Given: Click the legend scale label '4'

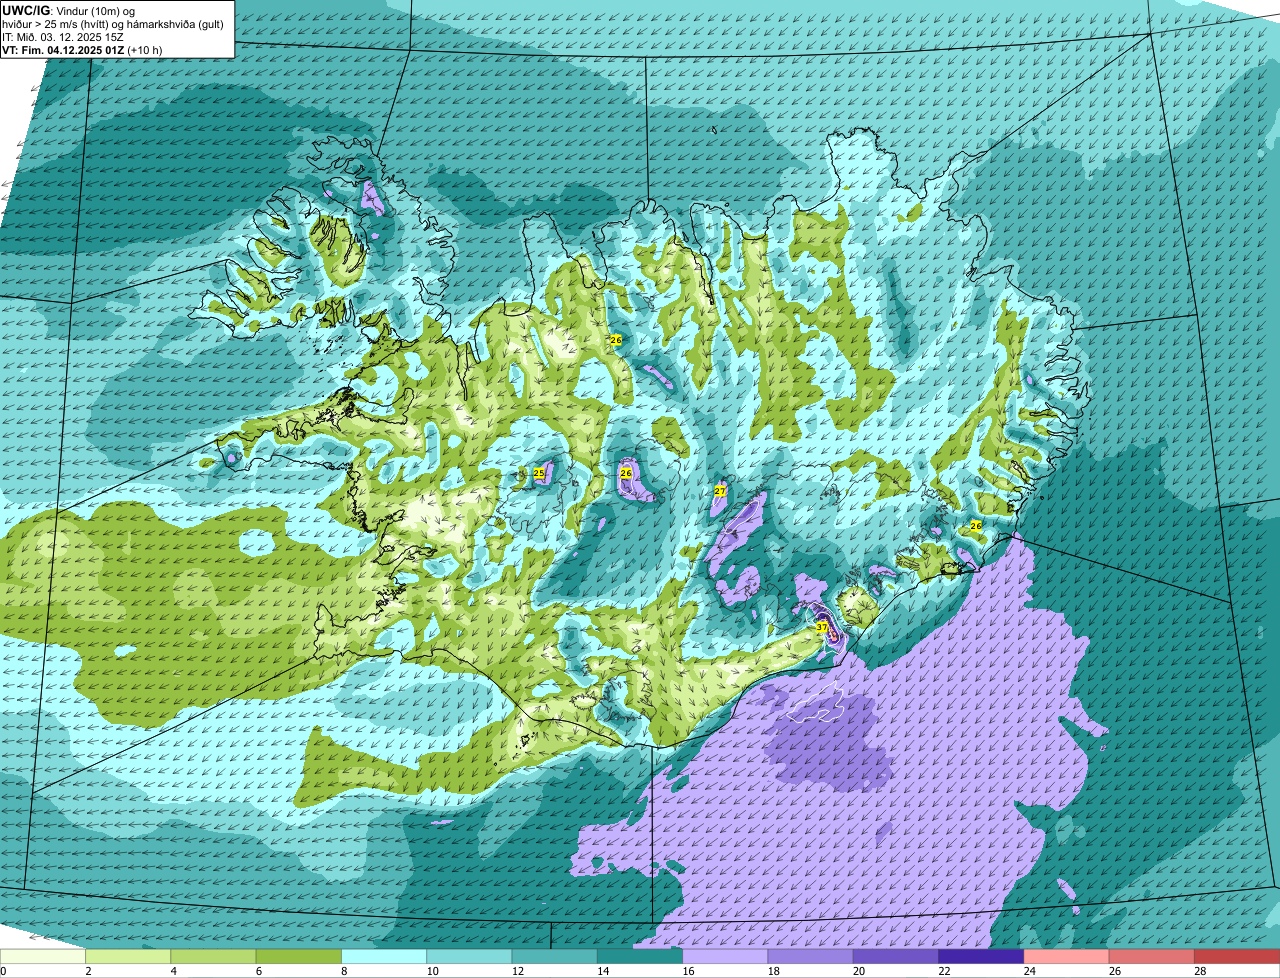Looking at the screenshot, I should [173, 971].
